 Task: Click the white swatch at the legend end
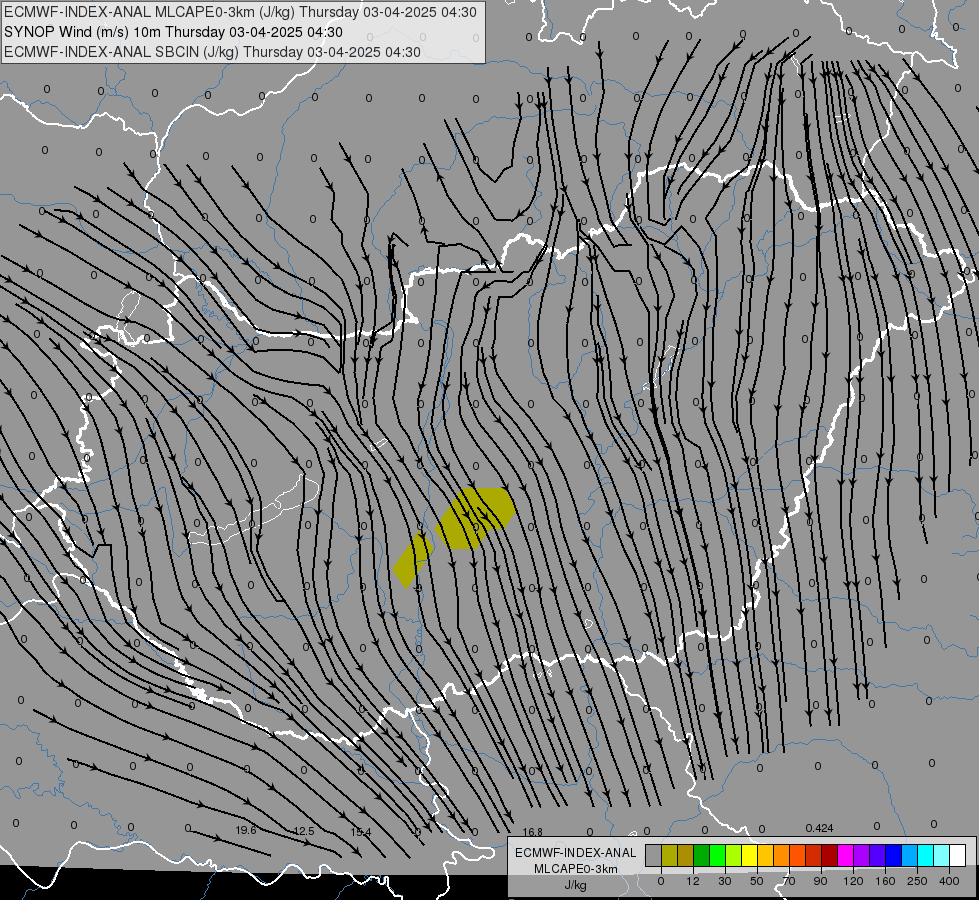click(x=958, y=855)
